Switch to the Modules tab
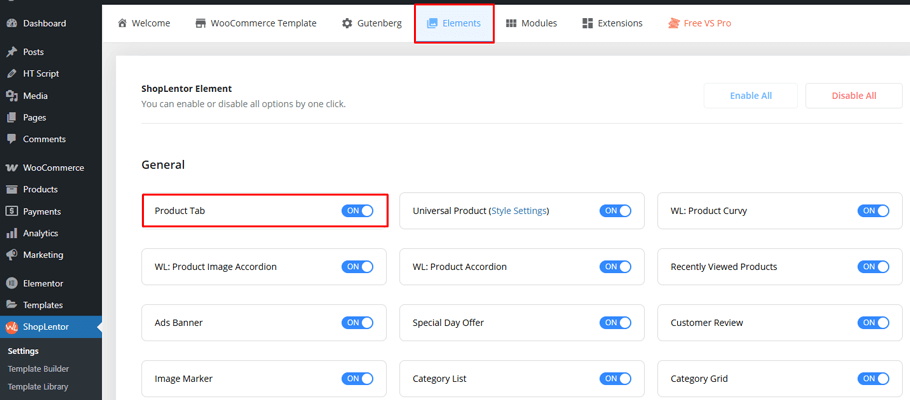 (532, 23)
